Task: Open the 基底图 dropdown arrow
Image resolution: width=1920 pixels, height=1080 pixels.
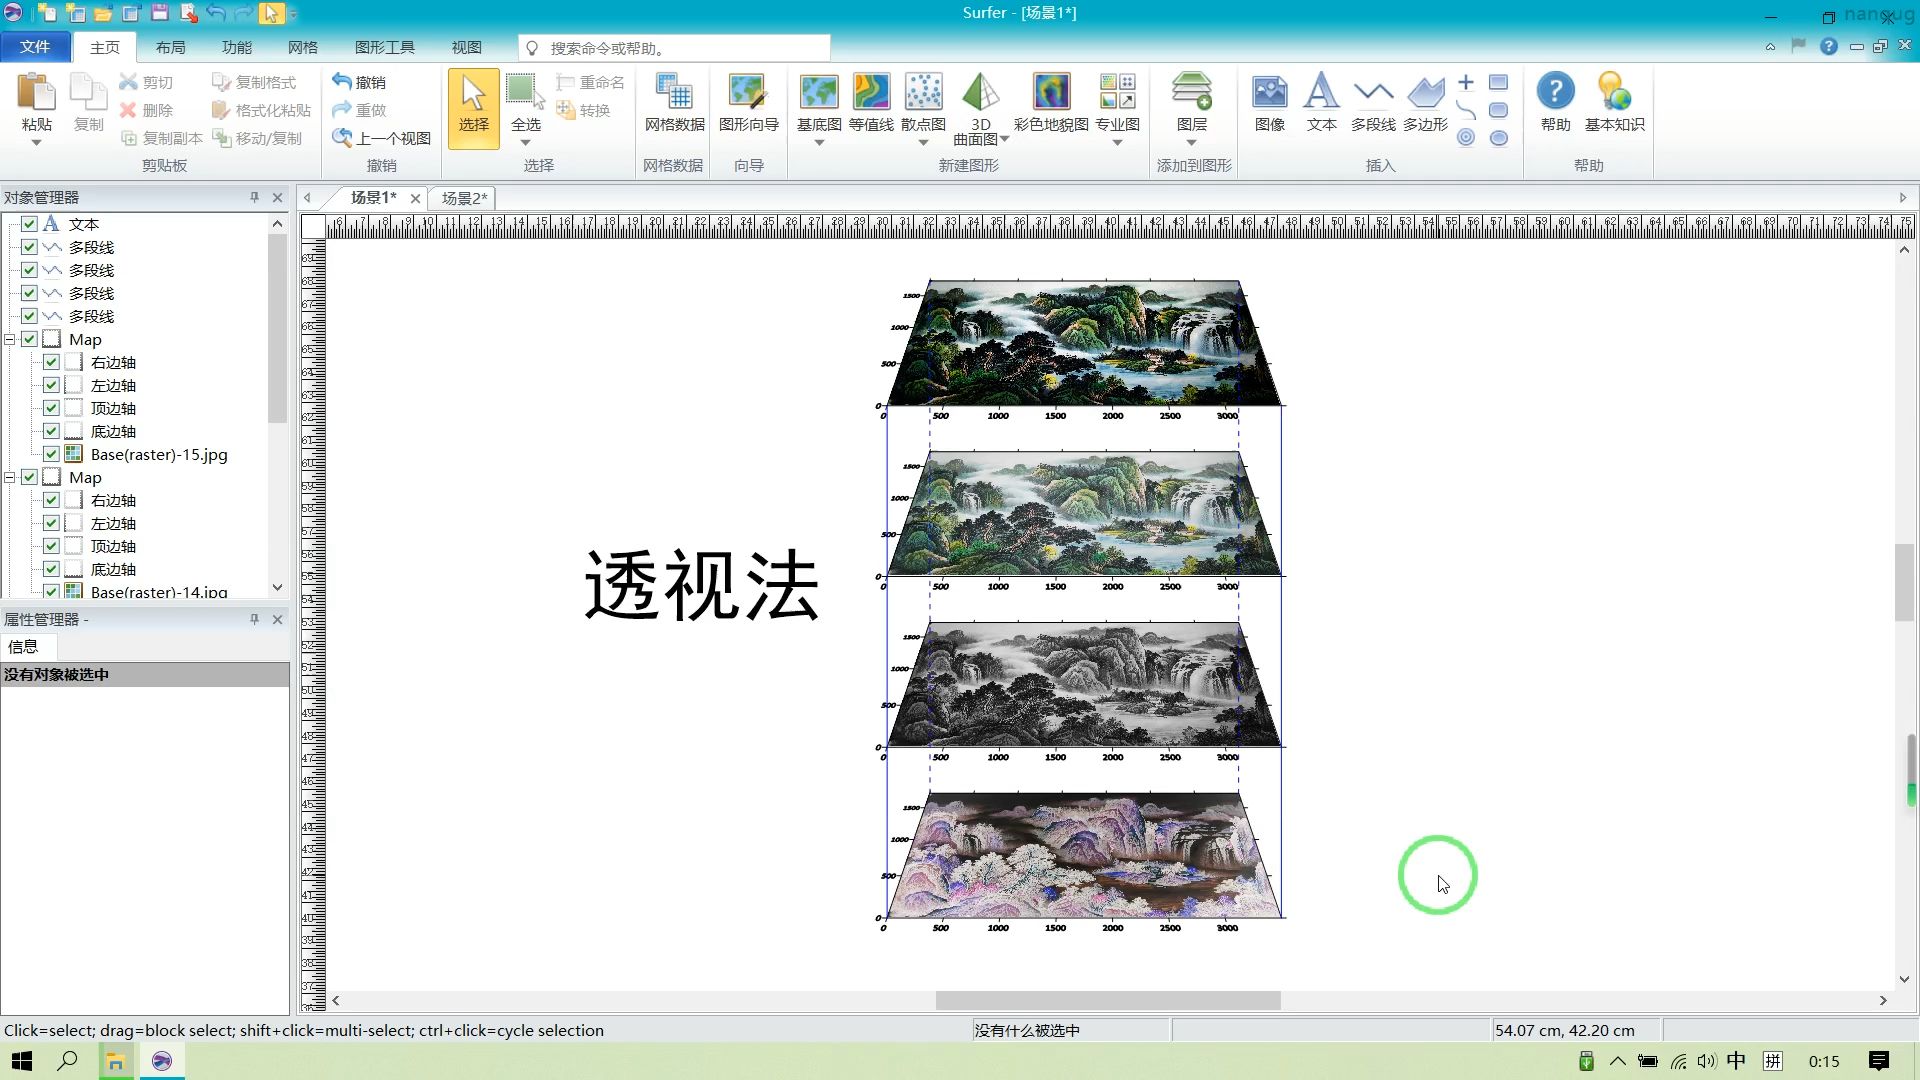Action: [x=819, y=143]
